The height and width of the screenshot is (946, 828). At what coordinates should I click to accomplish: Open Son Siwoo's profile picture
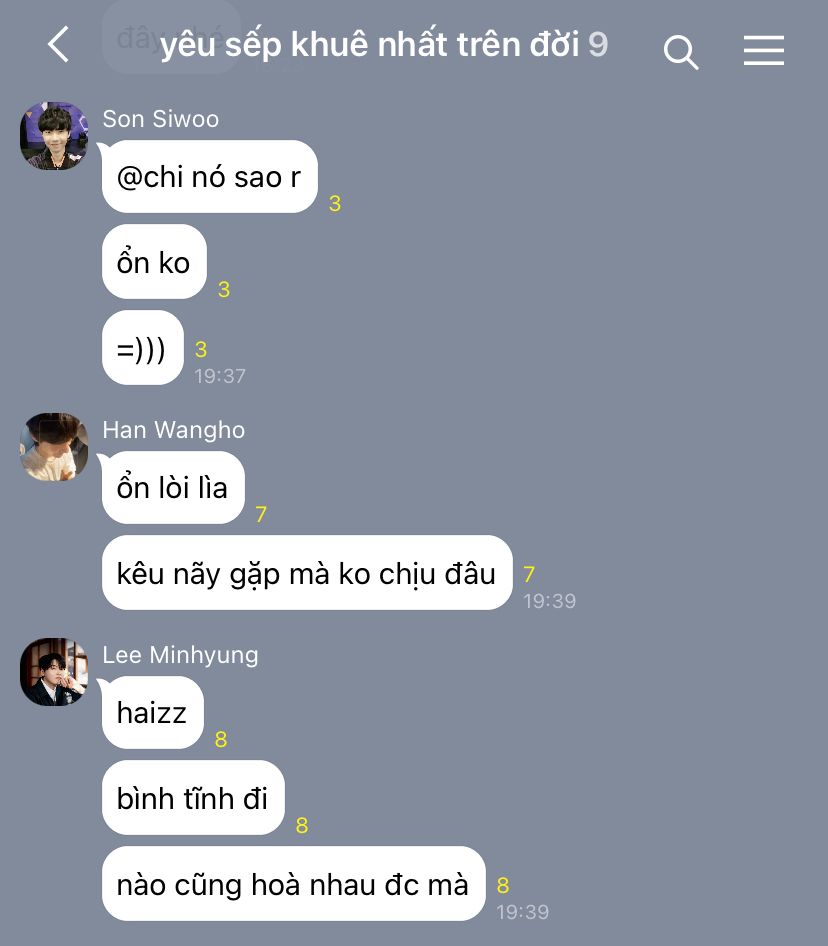coord(54,136)
